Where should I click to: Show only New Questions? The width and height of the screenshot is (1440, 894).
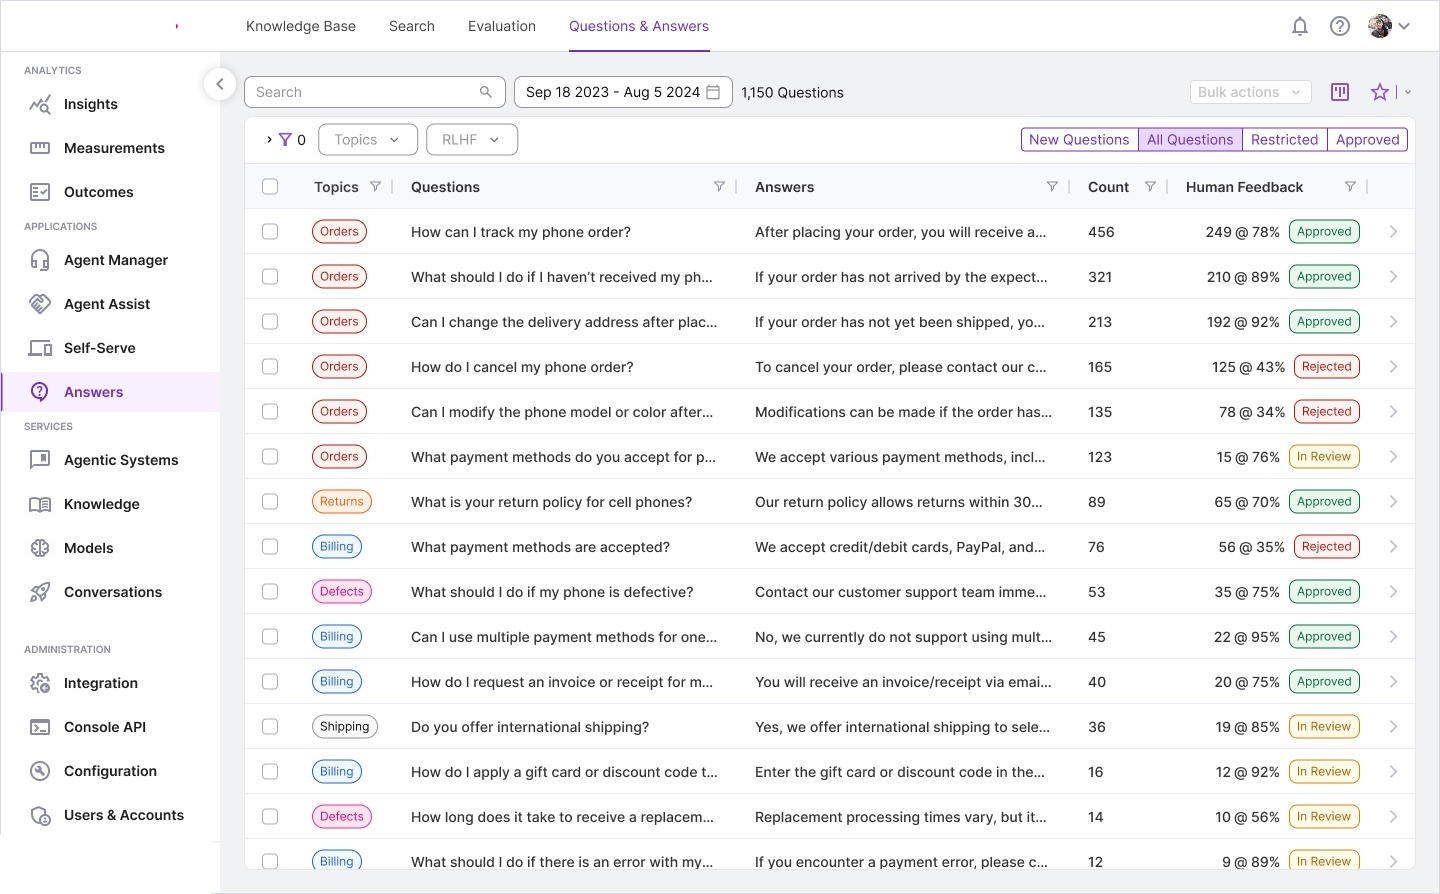click(x=1079, y=140)
